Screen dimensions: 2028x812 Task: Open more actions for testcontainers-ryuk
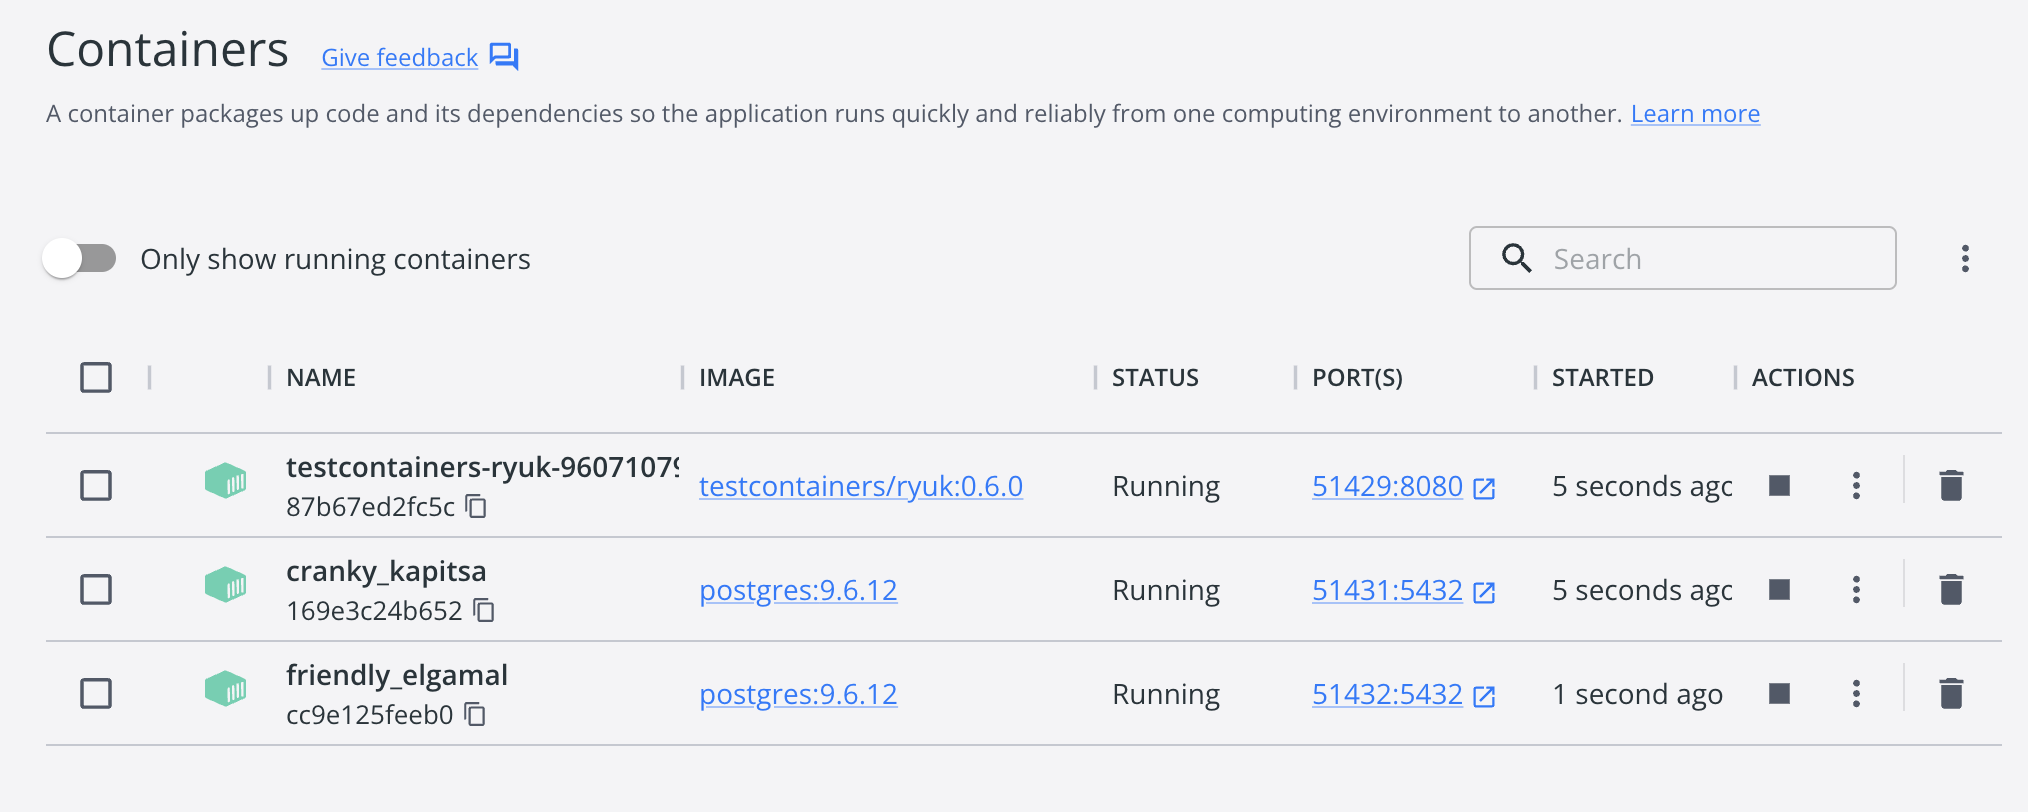[1856, 486]
